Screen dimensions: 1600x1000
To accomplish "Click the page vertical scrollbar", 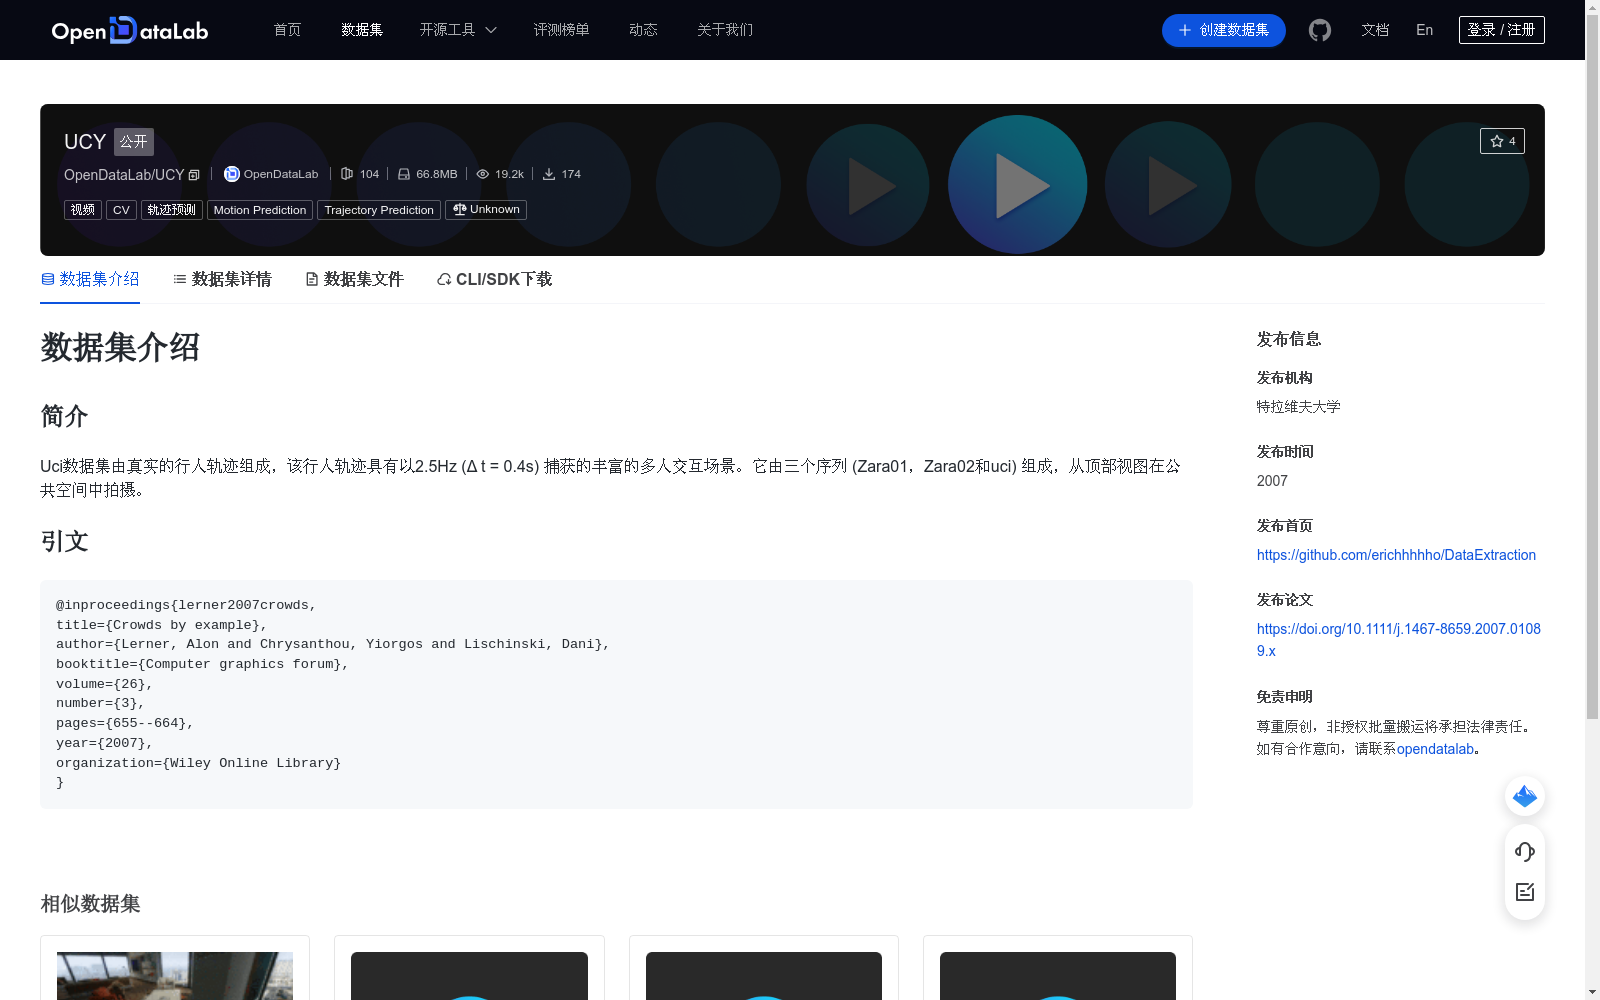I will coord(1592,367).
